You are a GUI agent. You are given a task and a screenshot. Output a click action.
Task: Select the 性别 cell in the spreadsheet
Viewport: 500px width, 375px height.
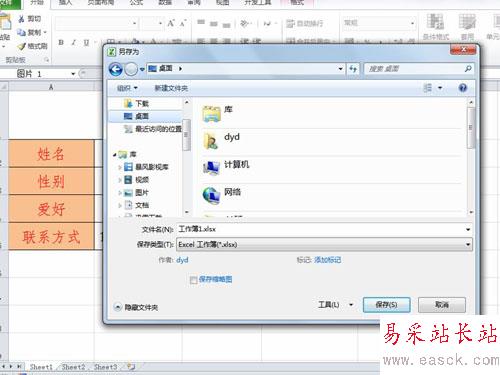[51, 181]
